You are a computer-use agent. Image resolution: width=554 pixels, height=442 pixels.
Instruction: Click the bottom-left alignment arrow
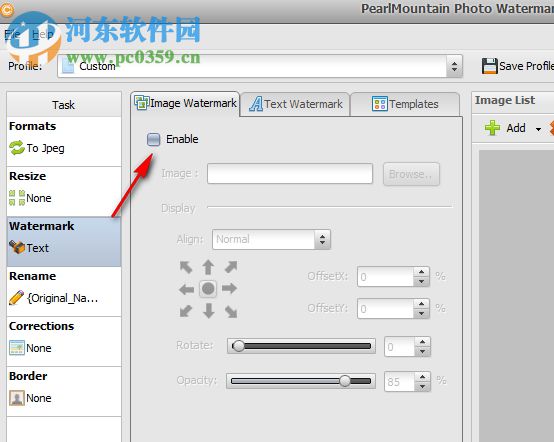tap(186, 311)
